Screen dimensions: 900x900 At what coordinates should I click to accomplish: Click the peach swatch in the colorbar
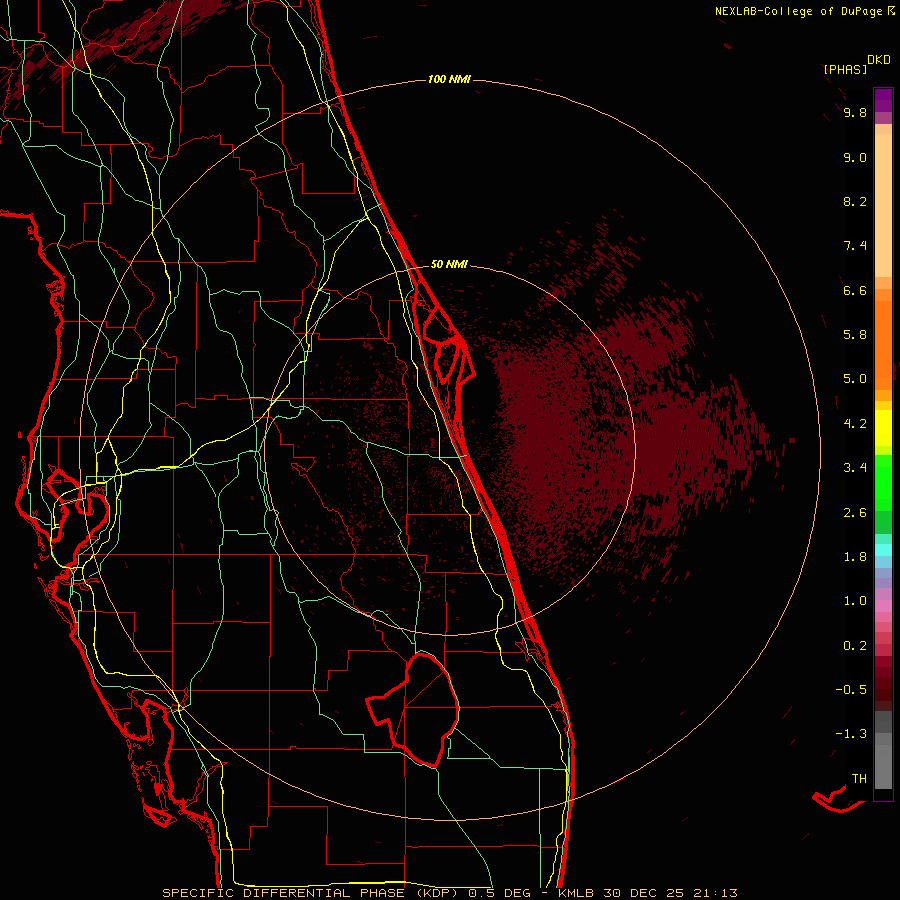coord(883,207)
